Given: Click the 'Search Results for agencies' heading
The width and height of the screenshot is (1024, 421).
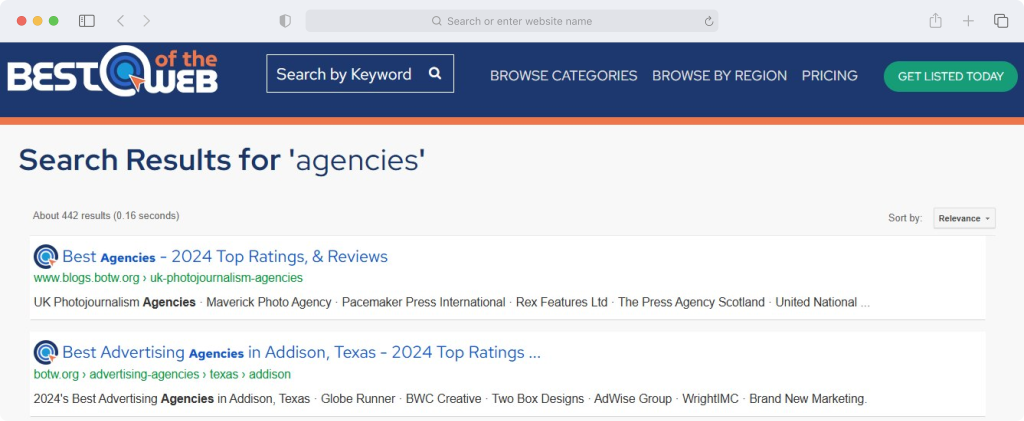Looking at the screenshot, I should pos(222,160).
